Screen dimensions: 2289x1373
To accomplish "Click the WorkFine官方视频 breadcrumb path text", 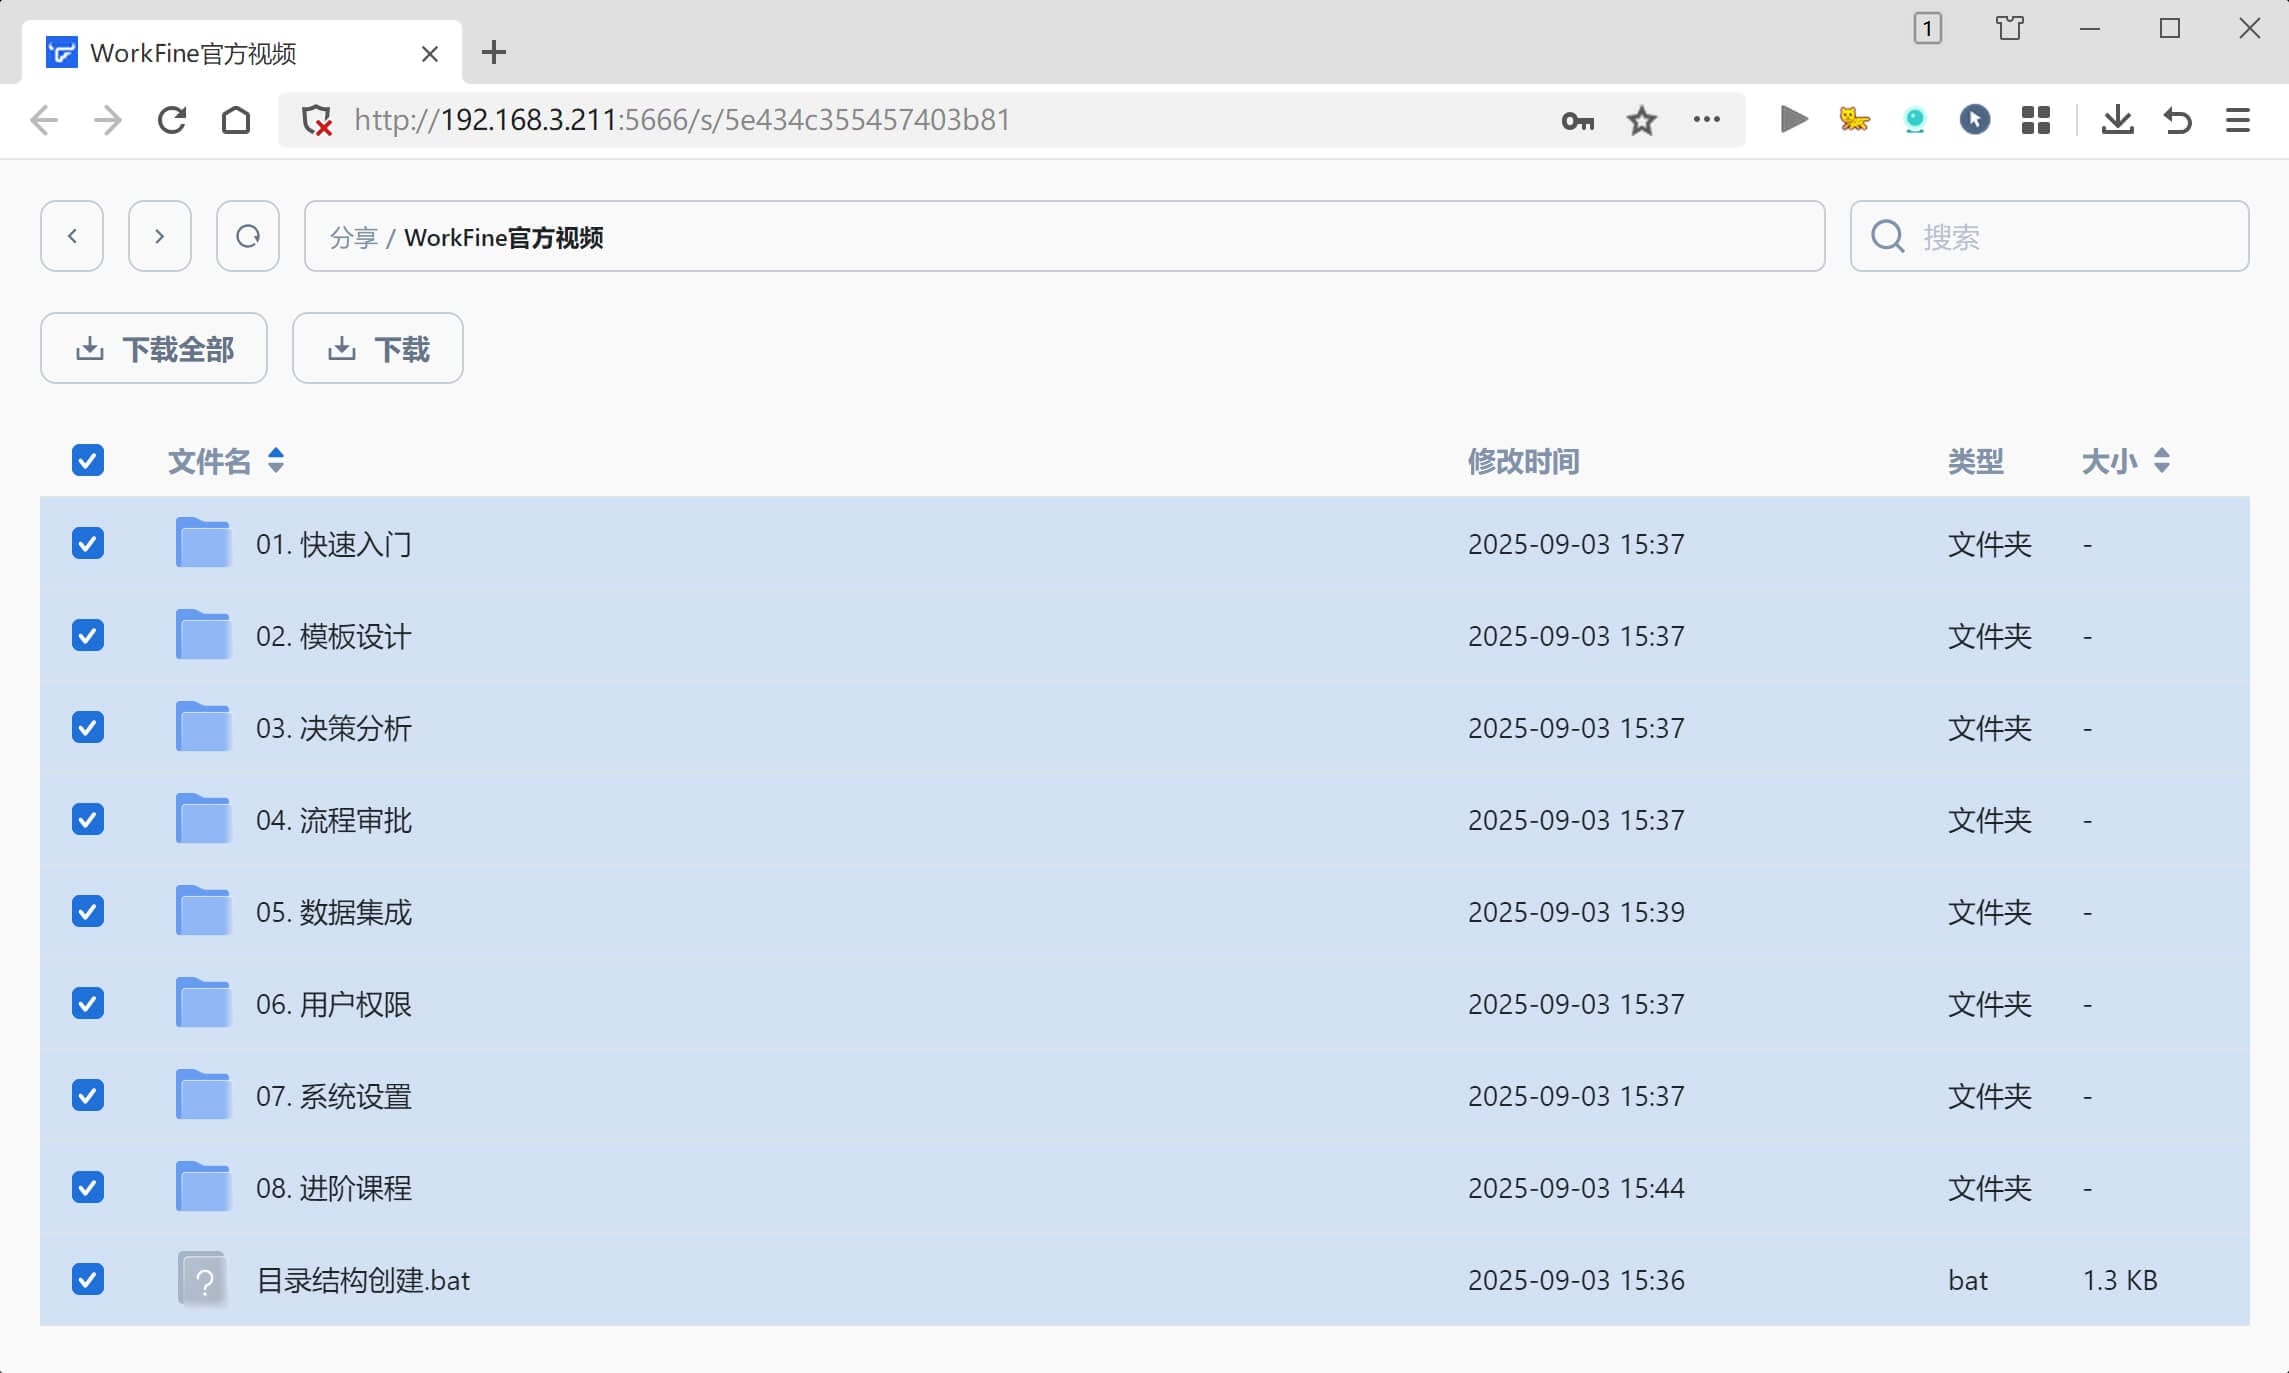I will point(503,237).
